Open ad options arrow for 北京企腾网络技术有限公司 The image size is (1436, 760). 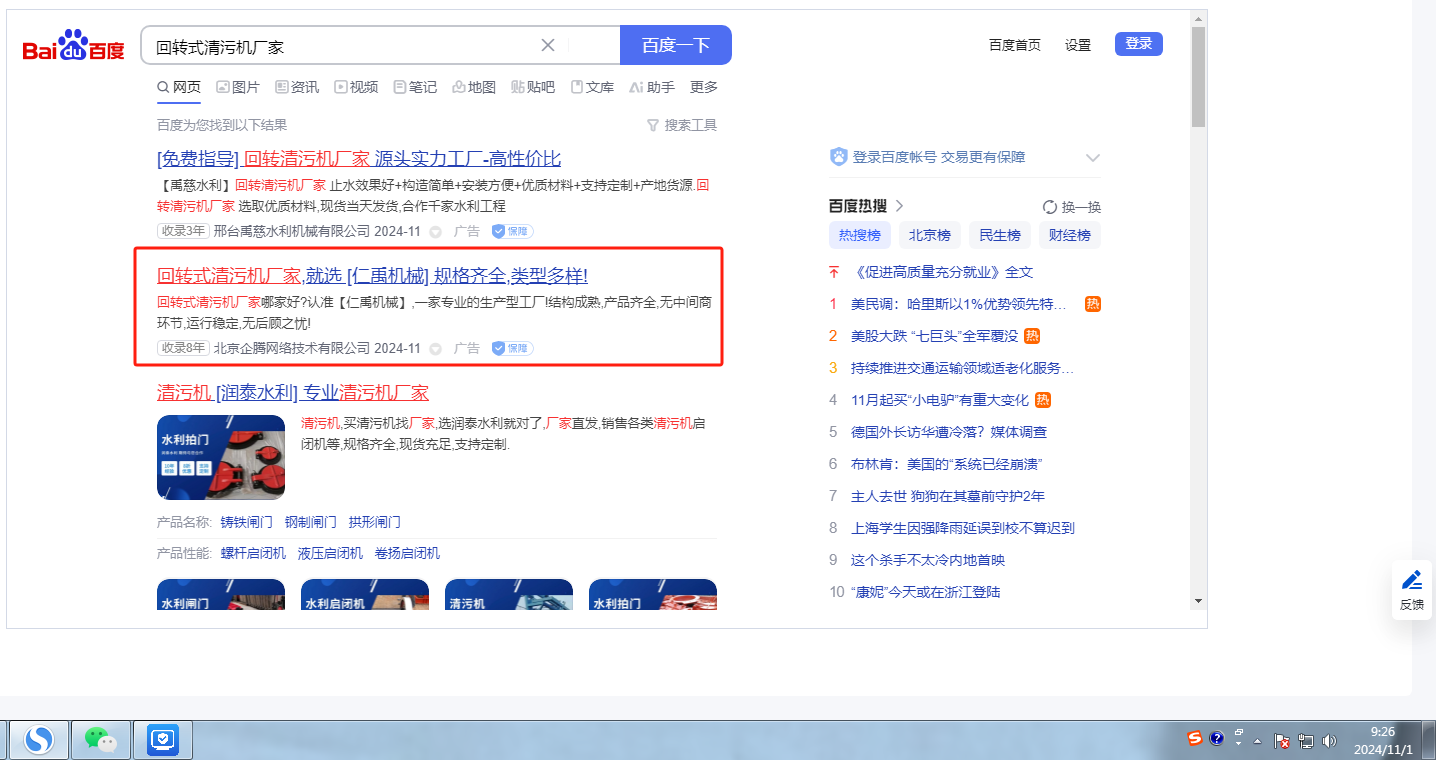pos(435,349)
